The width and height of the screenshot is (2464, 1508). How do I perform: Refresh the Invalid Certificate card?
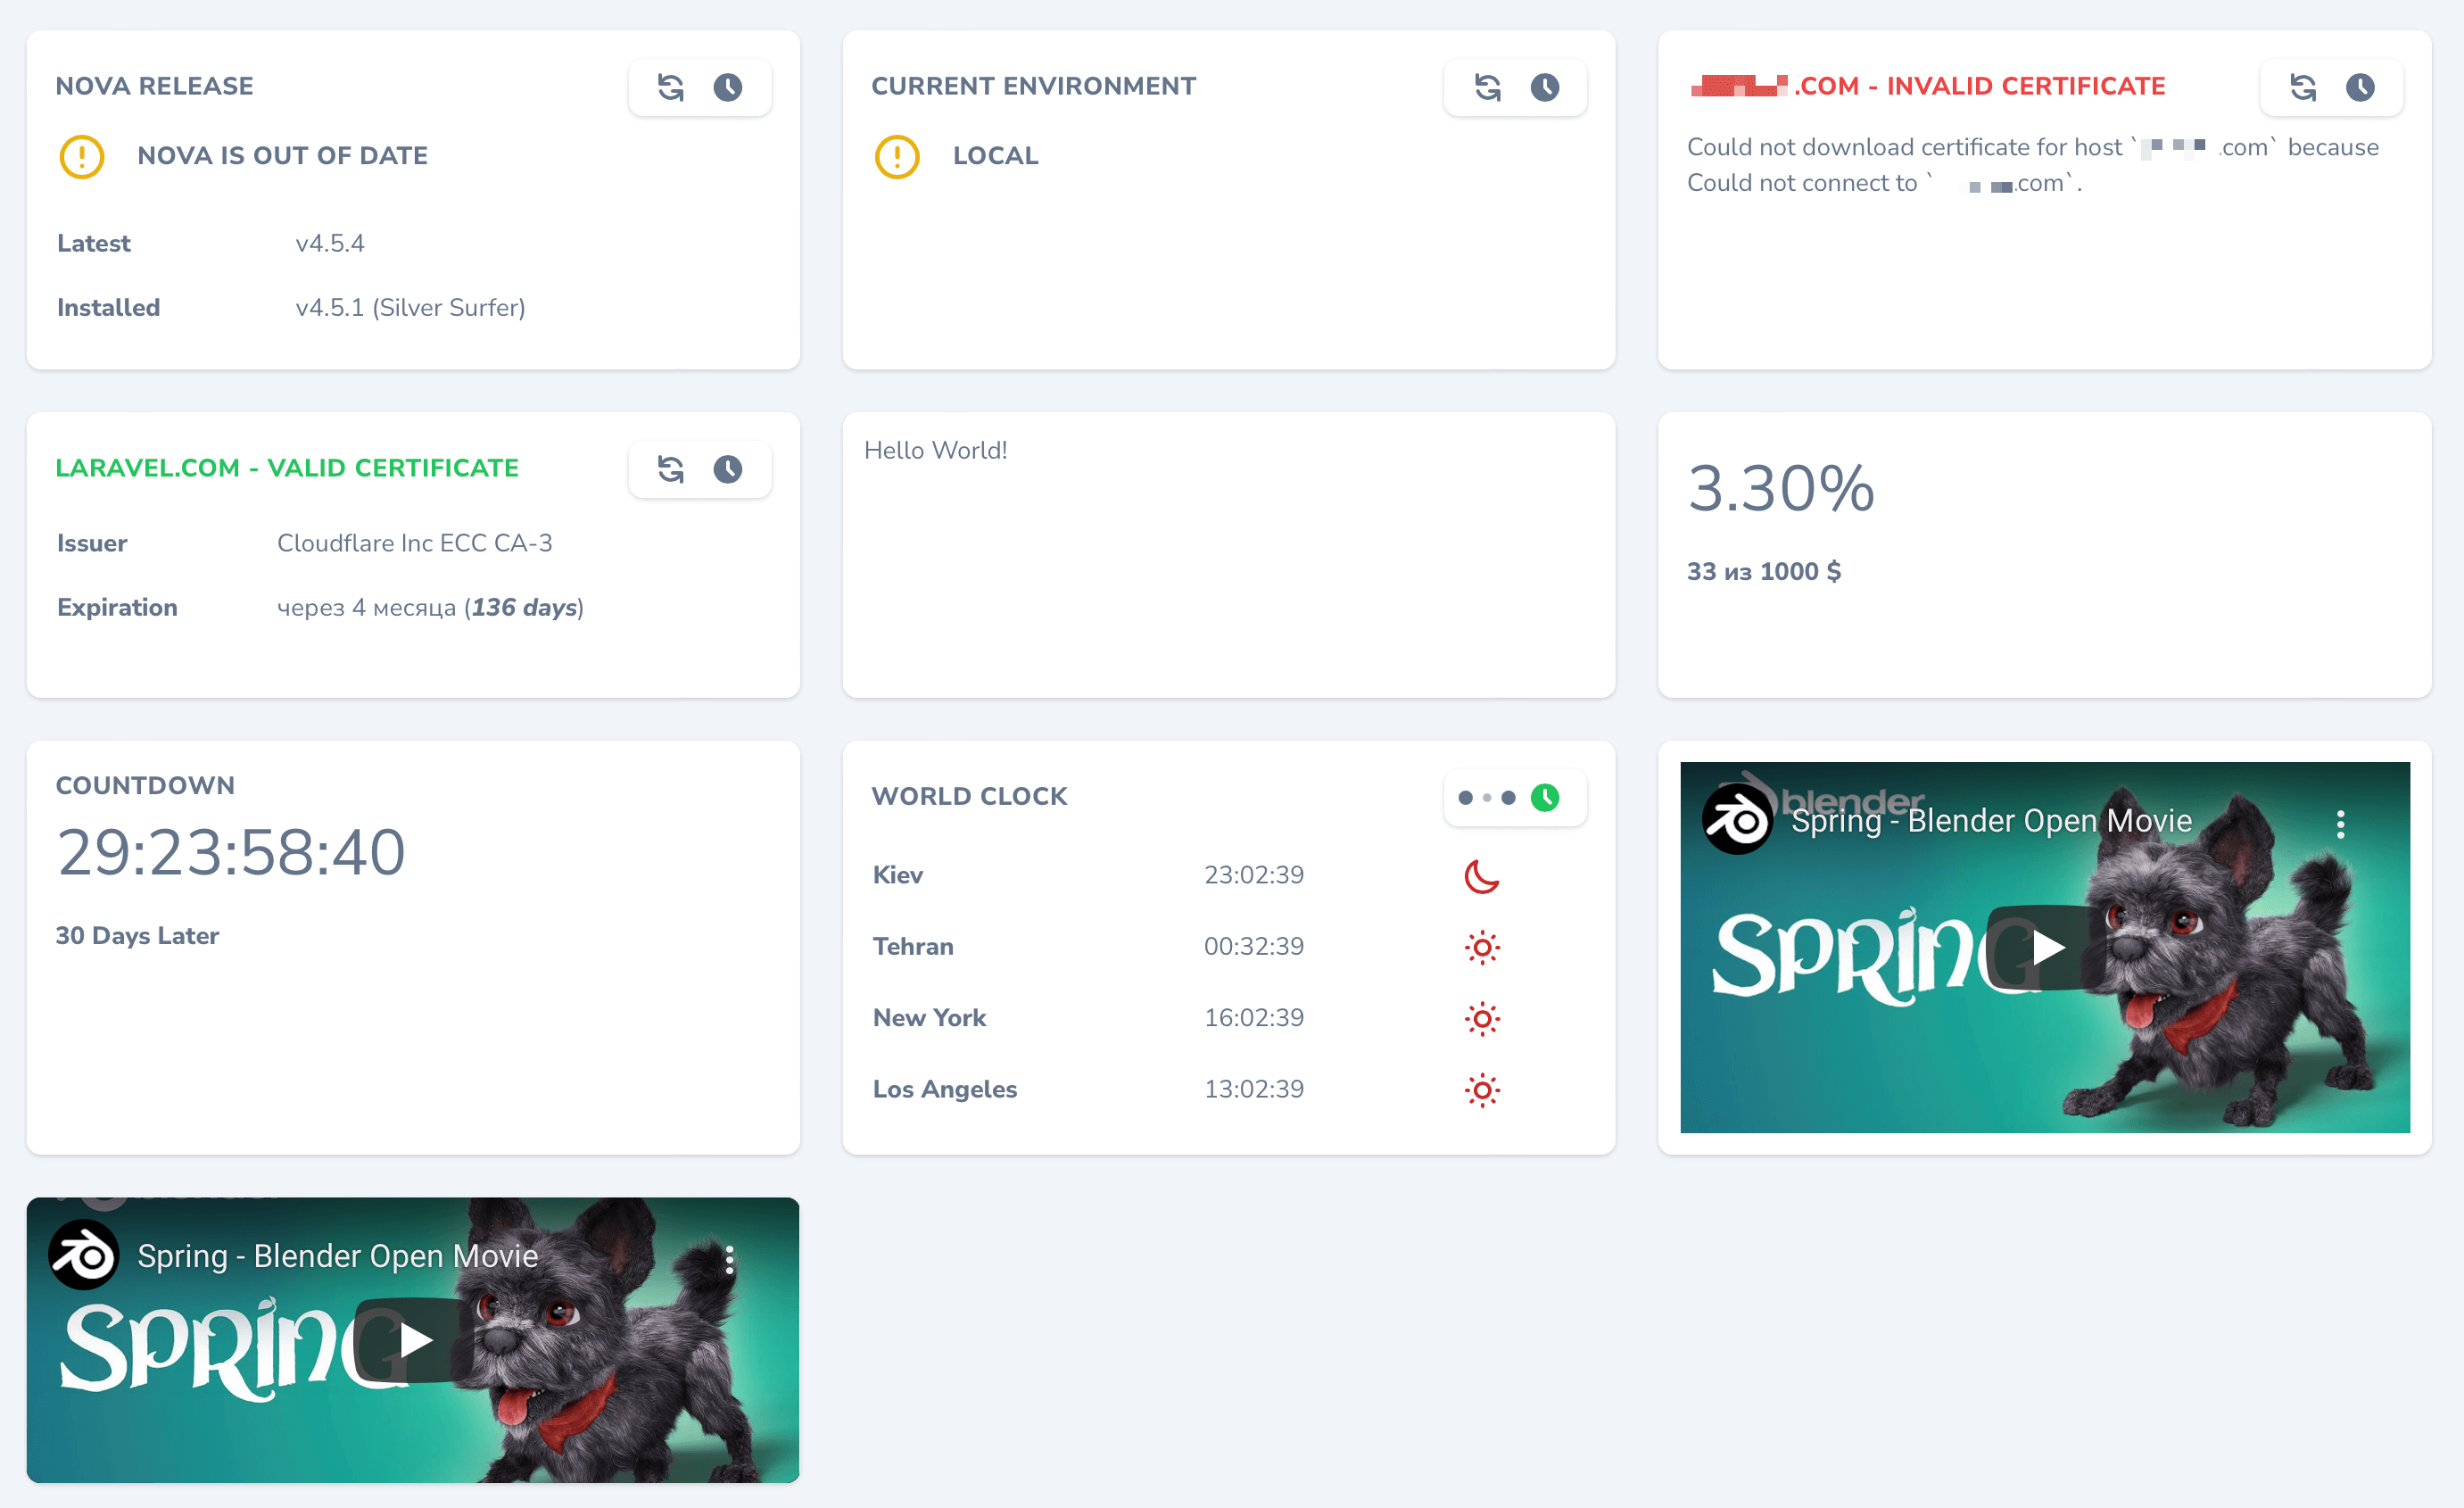pos(2303,87)
